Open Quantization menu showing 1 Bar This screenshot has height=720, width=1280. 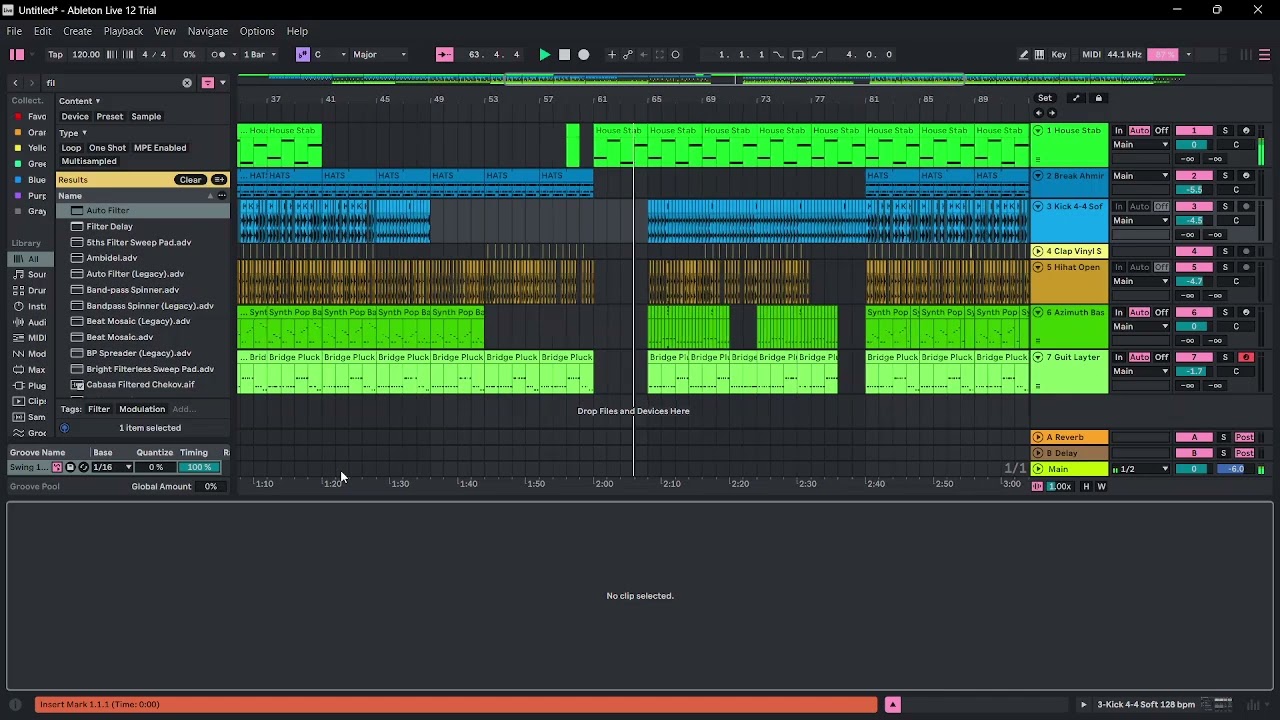point(259,55)
